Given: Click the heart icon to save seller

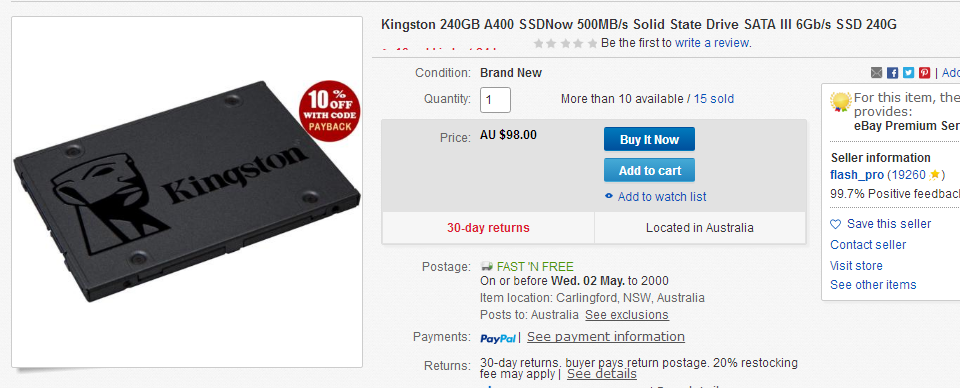Looking at the screenshot, I should [836, 225].
